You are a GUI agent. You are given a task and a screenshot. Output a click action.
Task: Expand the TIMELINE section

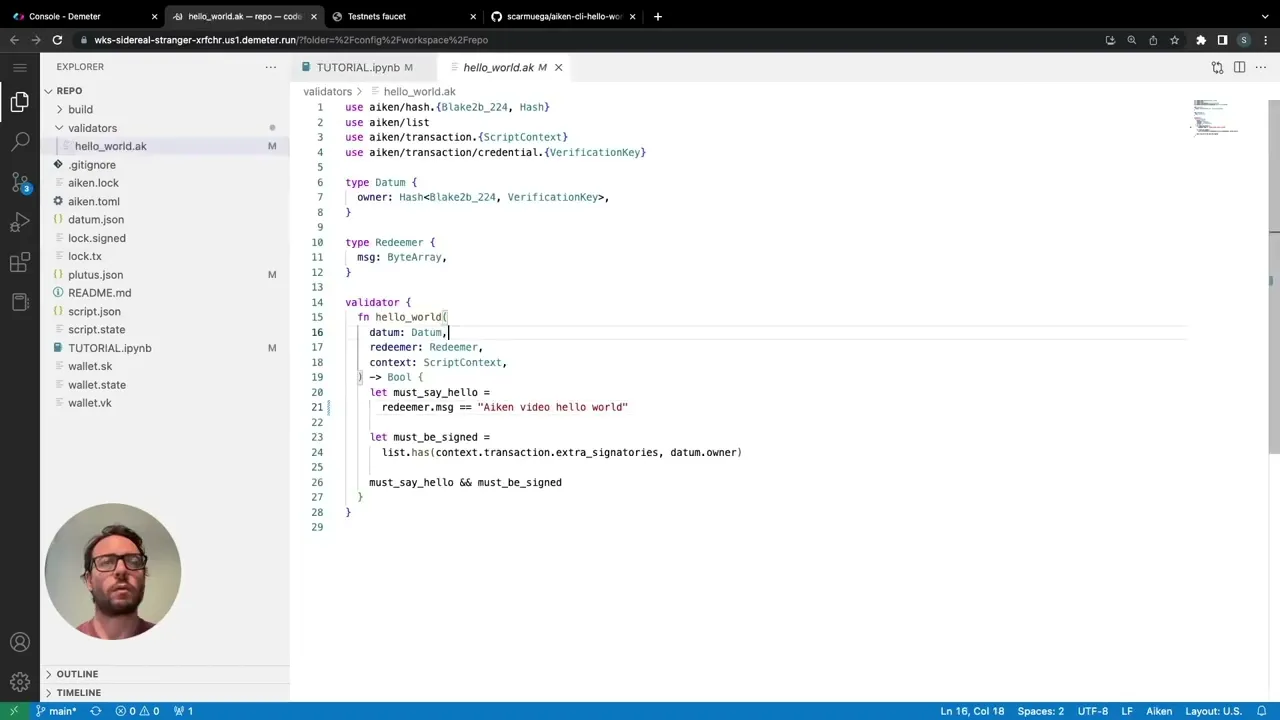[78, 692]
